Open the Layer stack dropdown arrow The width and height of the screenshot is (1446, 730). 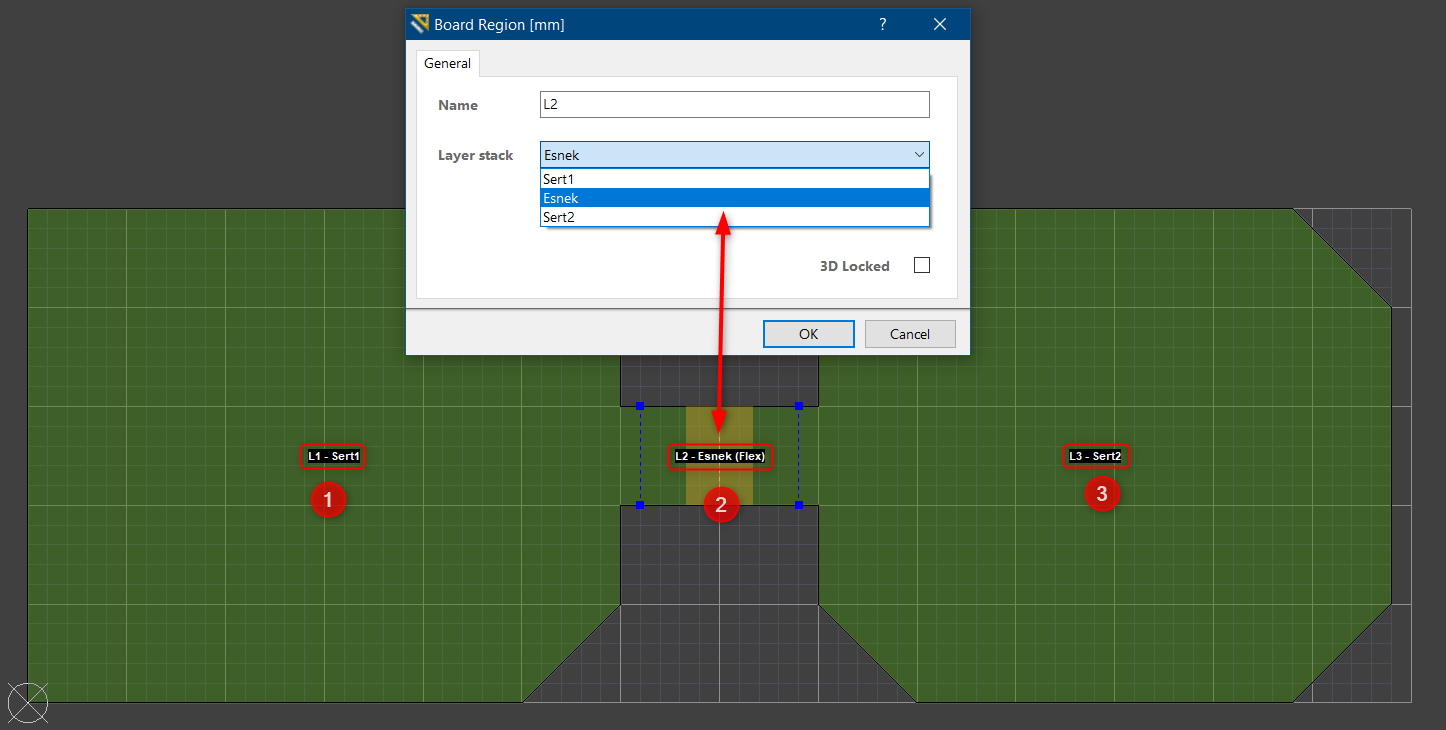919,154
